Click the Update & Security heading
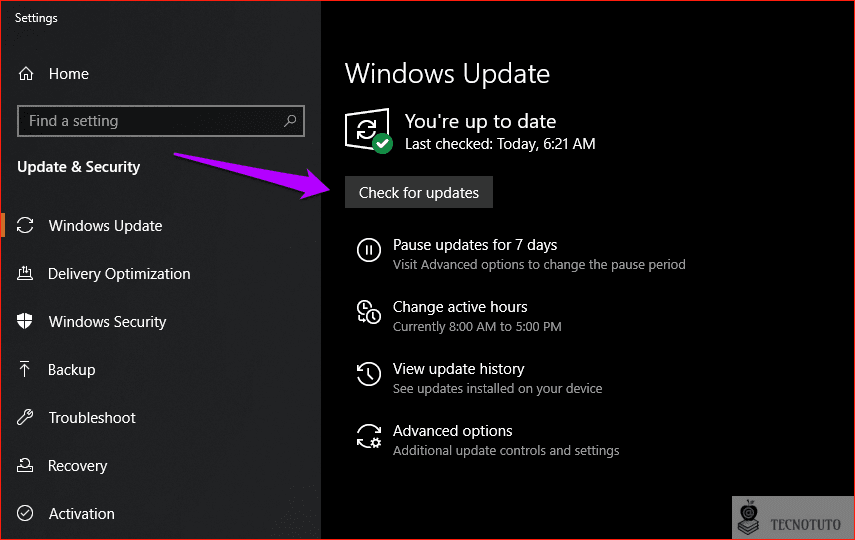 79,167
